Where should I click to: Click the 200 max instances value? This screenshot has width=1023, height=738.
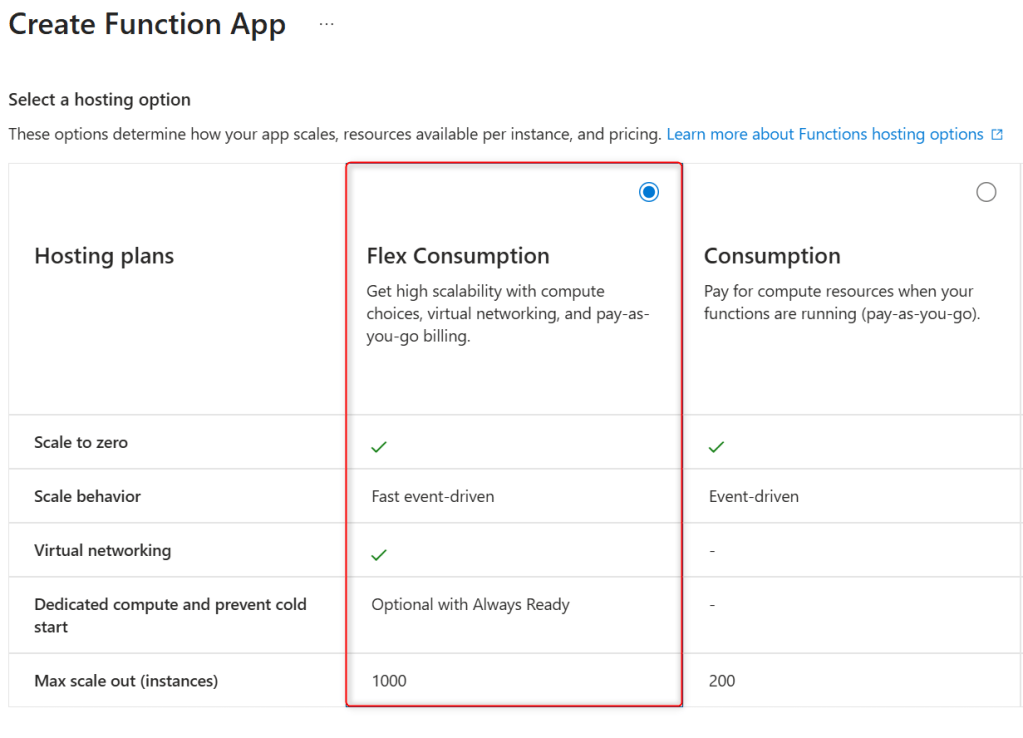pyautogui.click(x=722, y=681)
